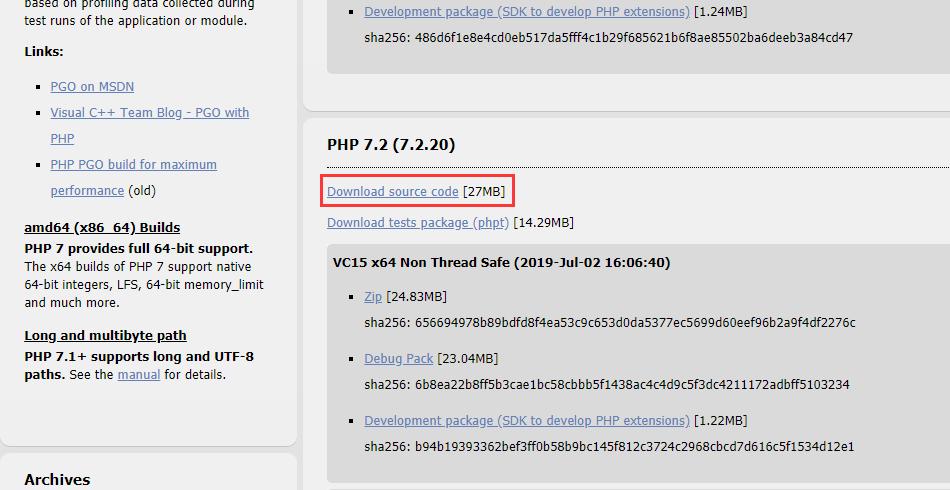
Task: Open the manual link for path details
Action: point(139,374)
